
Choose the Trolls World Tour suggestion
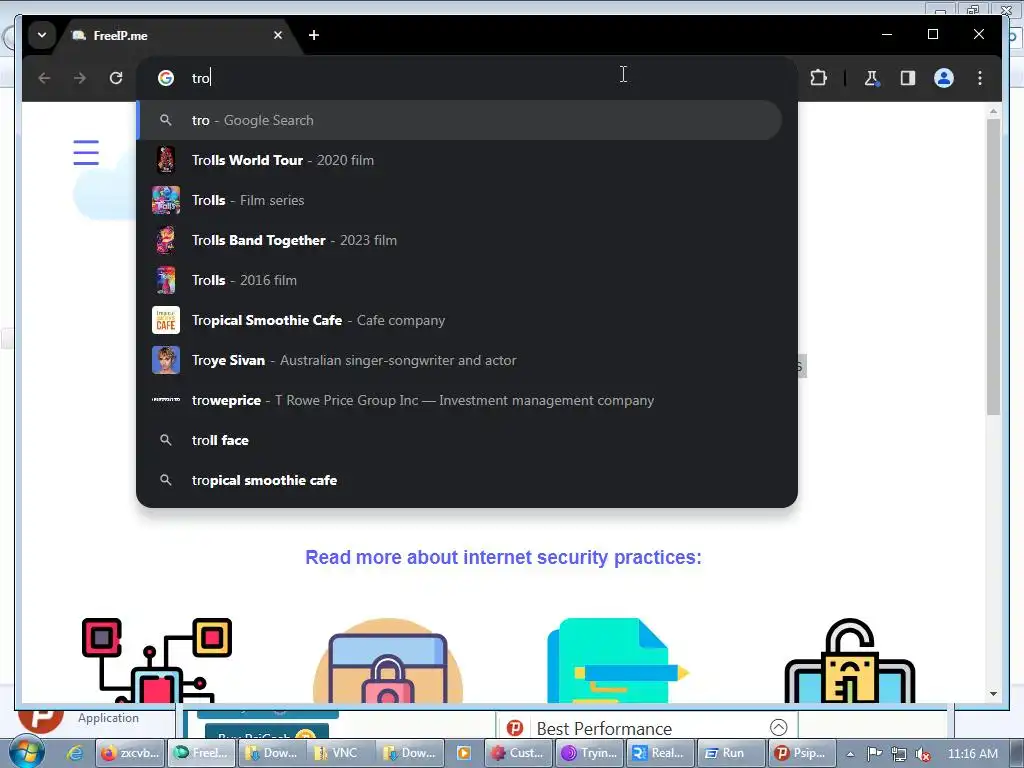click(460, 160)
